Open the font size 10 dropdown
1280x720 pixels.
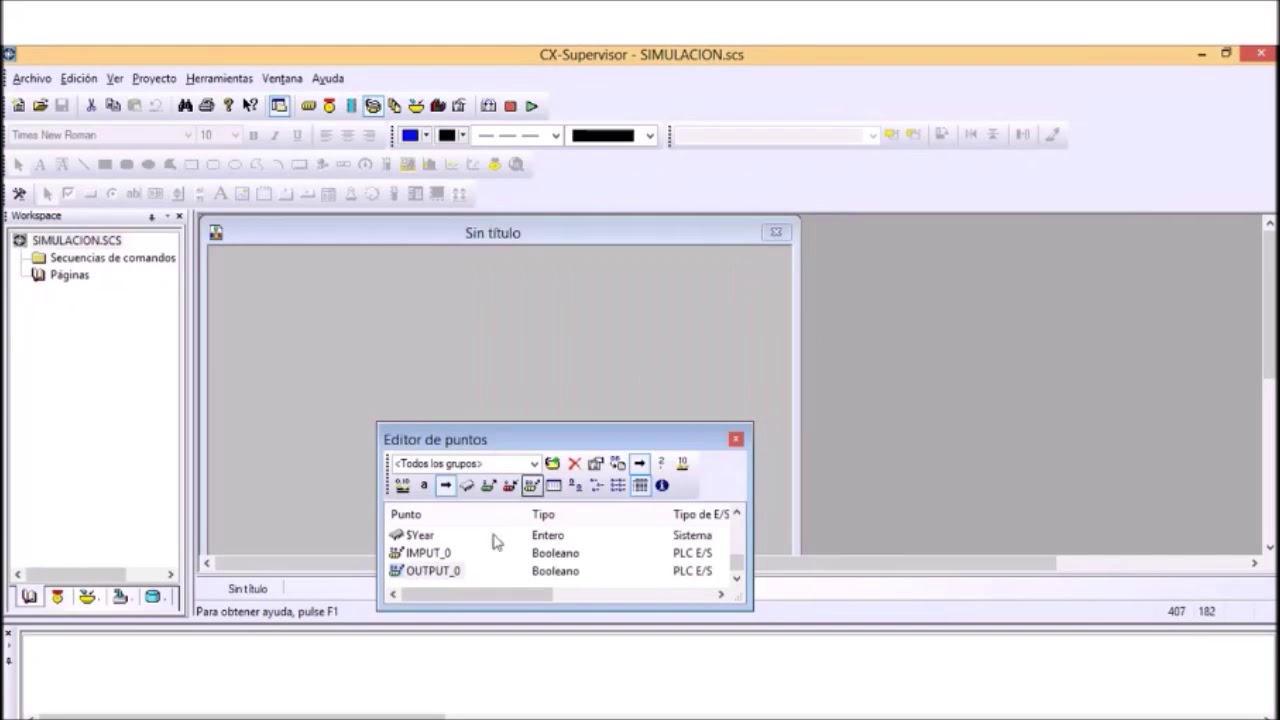pos(235,135)
